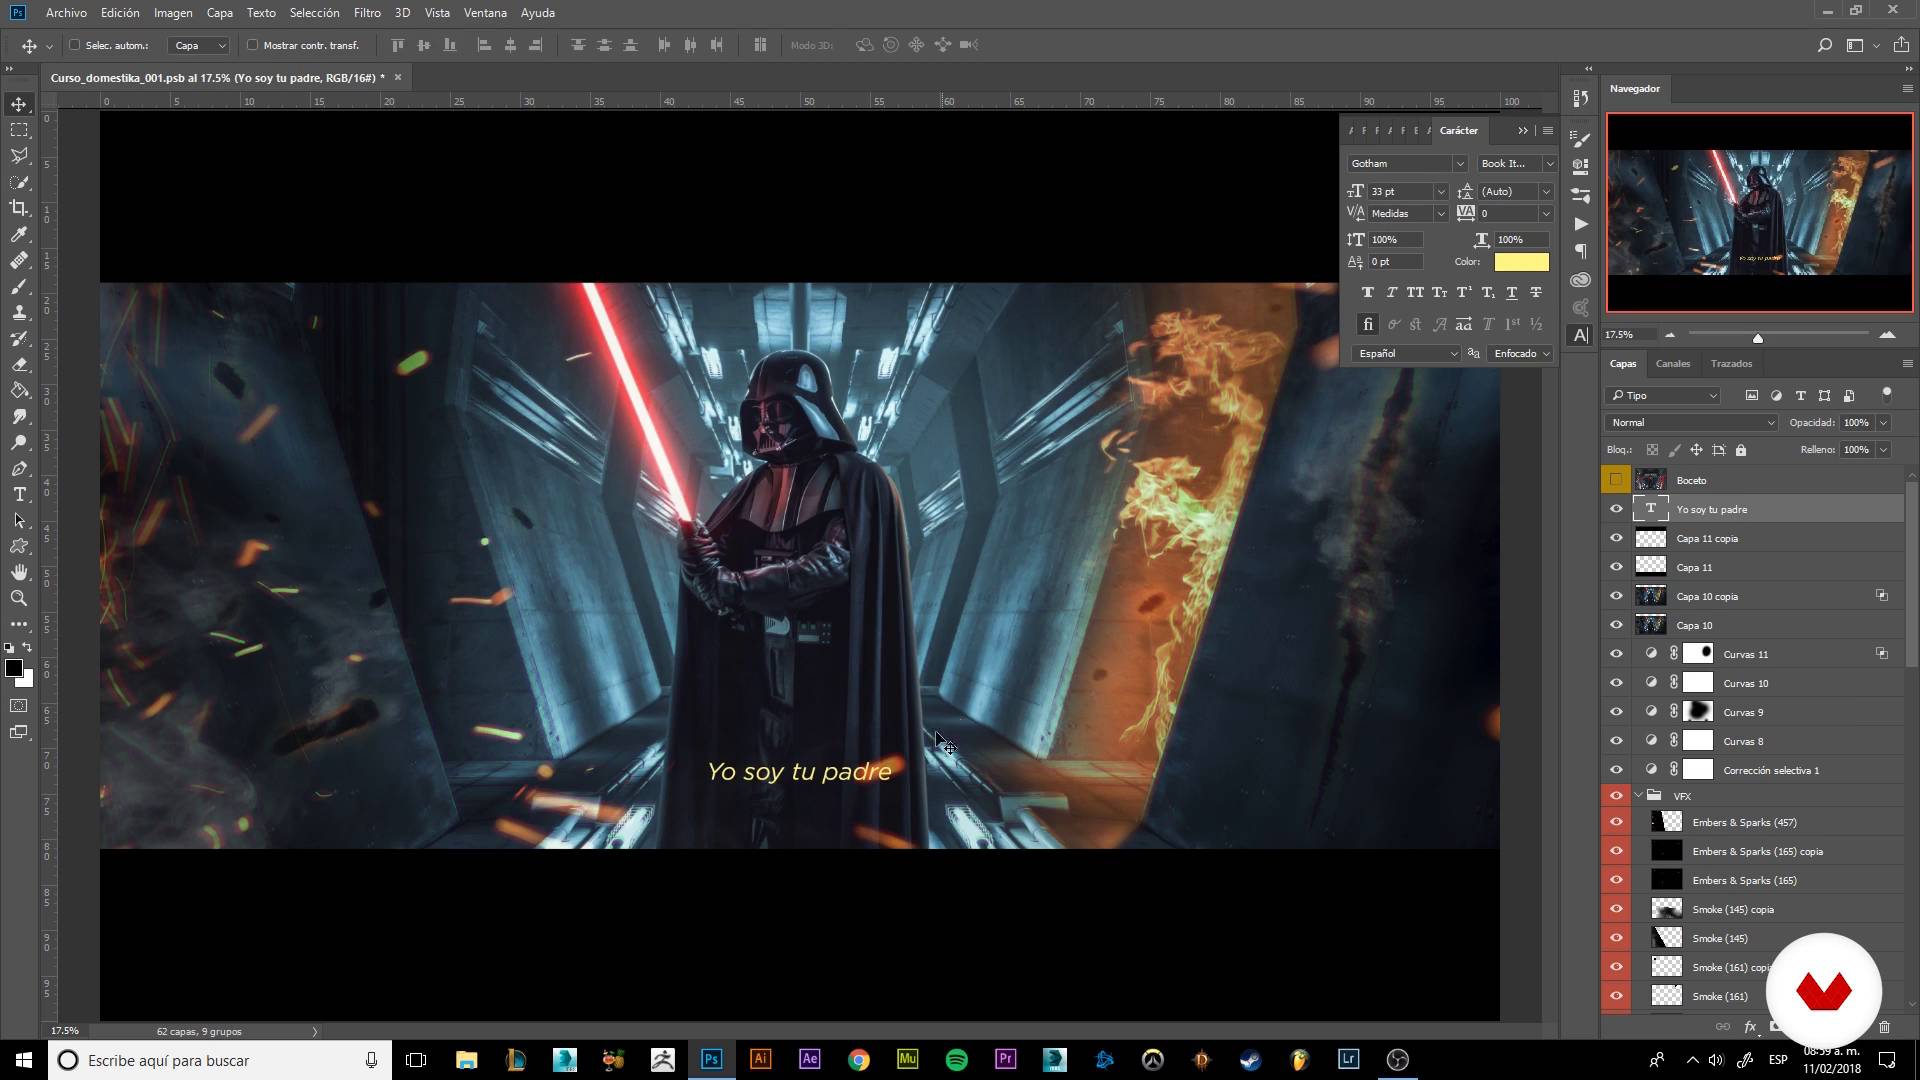Screen dimensions: 1920x1080
Task: Select the Healing Brush tool
Action: click(19, 260)
